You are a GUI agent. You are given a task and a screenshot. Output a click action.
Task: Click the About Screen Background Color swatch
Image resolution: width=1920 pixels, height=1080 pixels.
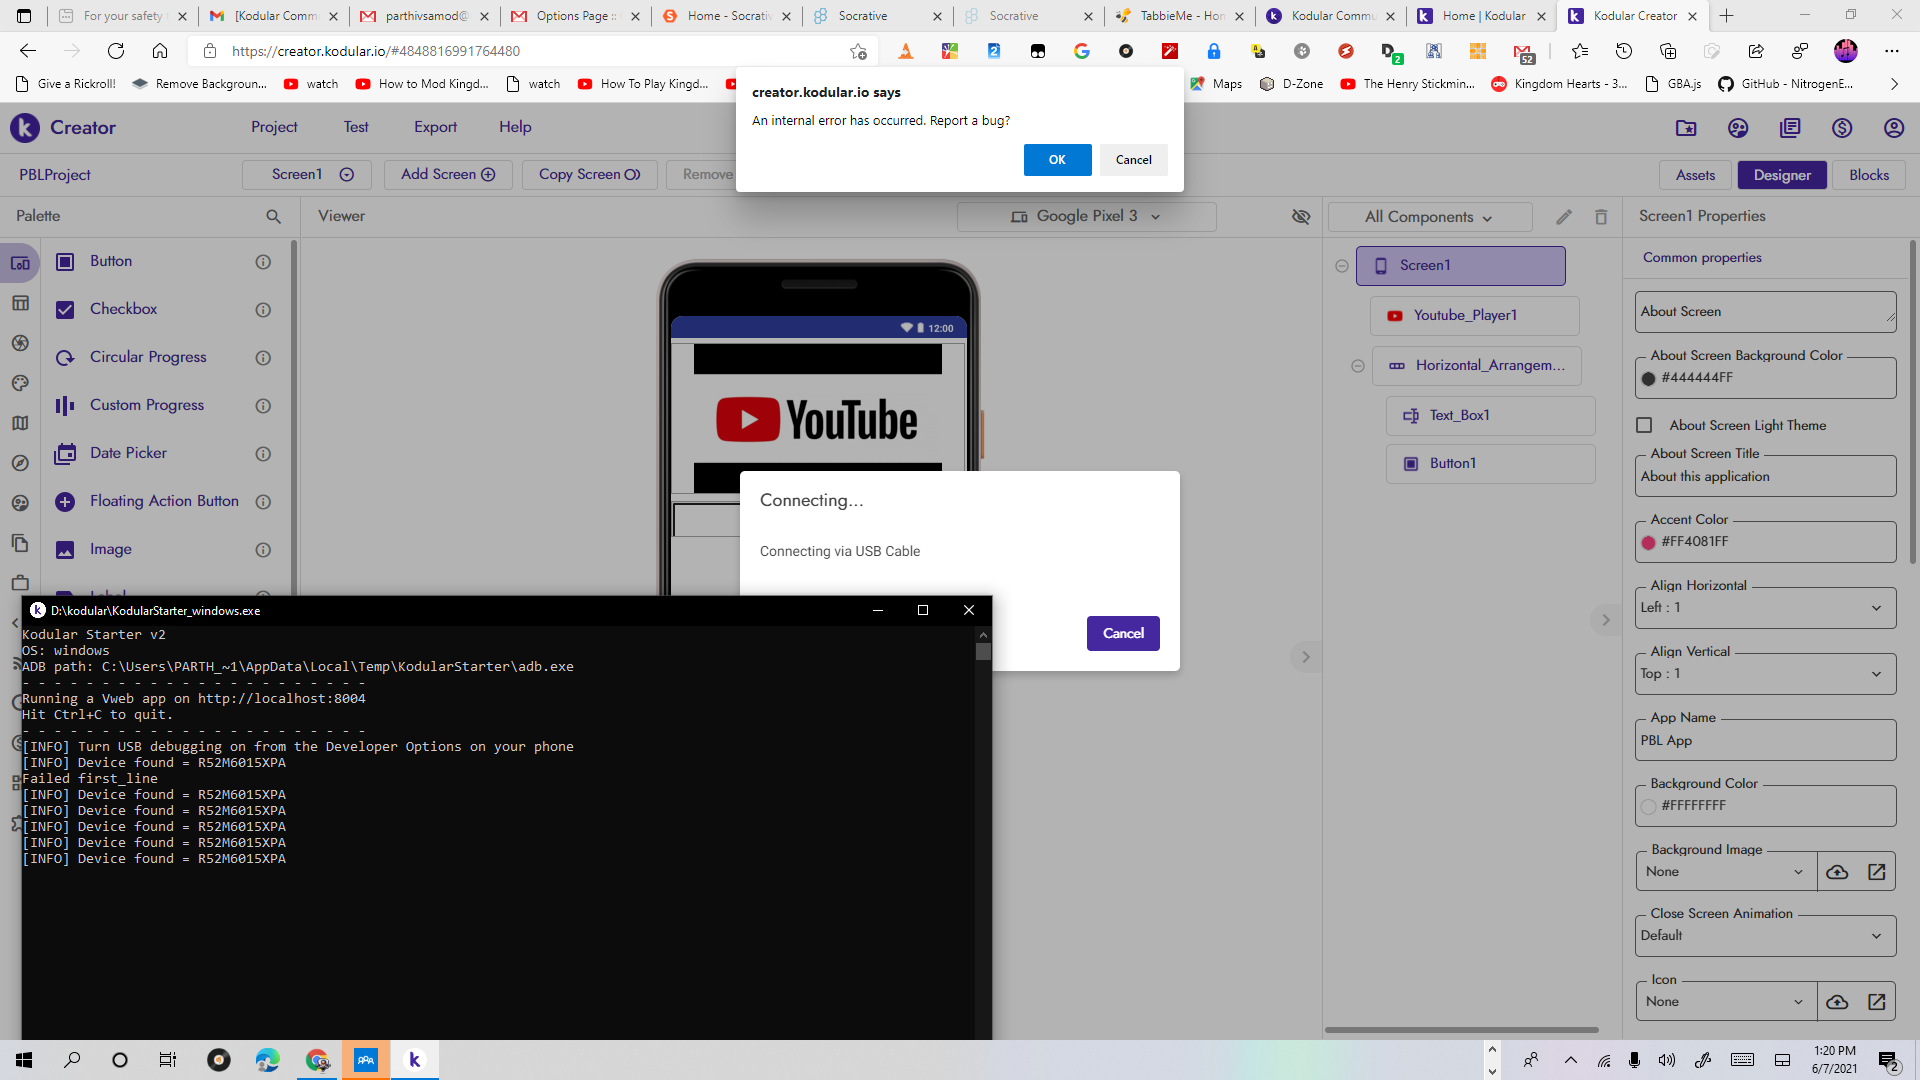(1649, 379)
